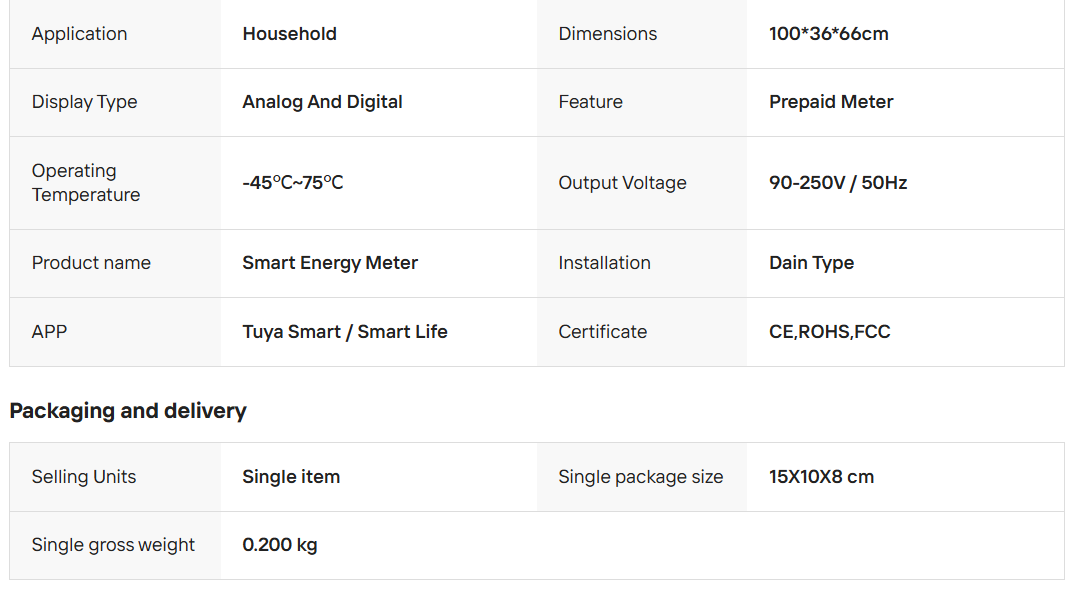
Task: Click the "Household" application value
Action: coord(289,34)
